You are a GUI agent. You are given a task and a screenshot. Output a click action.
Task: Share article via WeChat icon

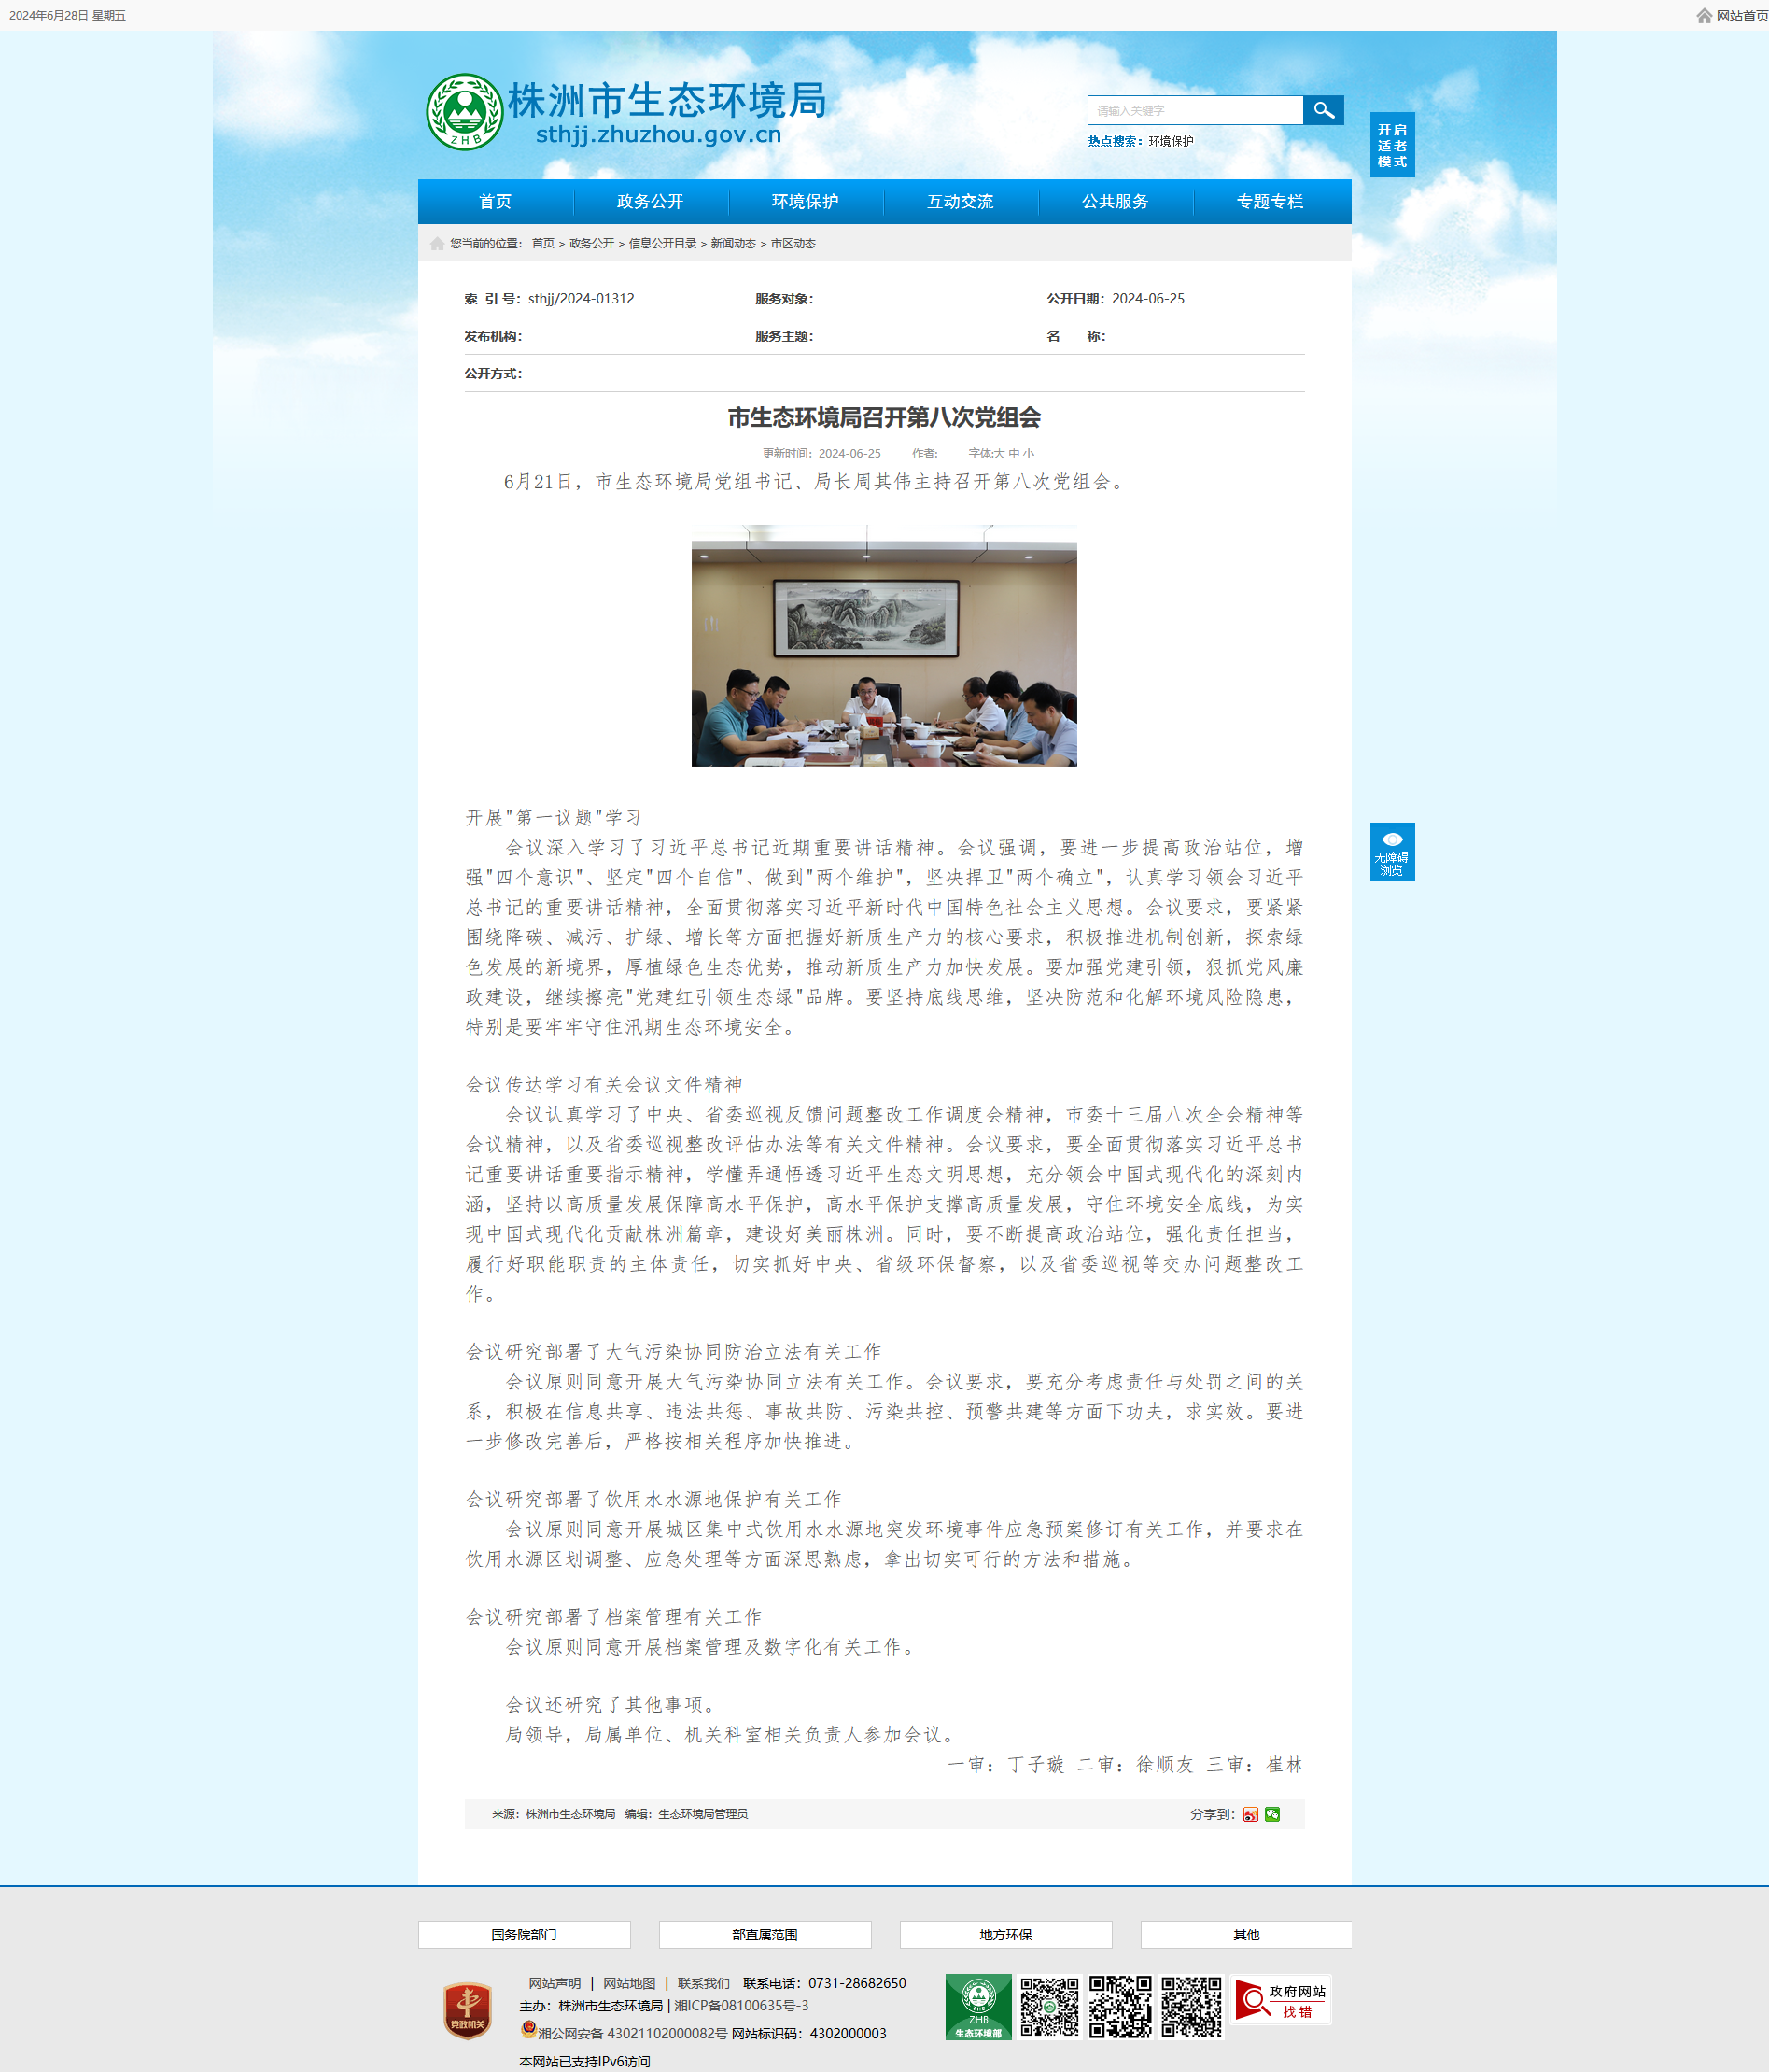tap(1272, 1814)
